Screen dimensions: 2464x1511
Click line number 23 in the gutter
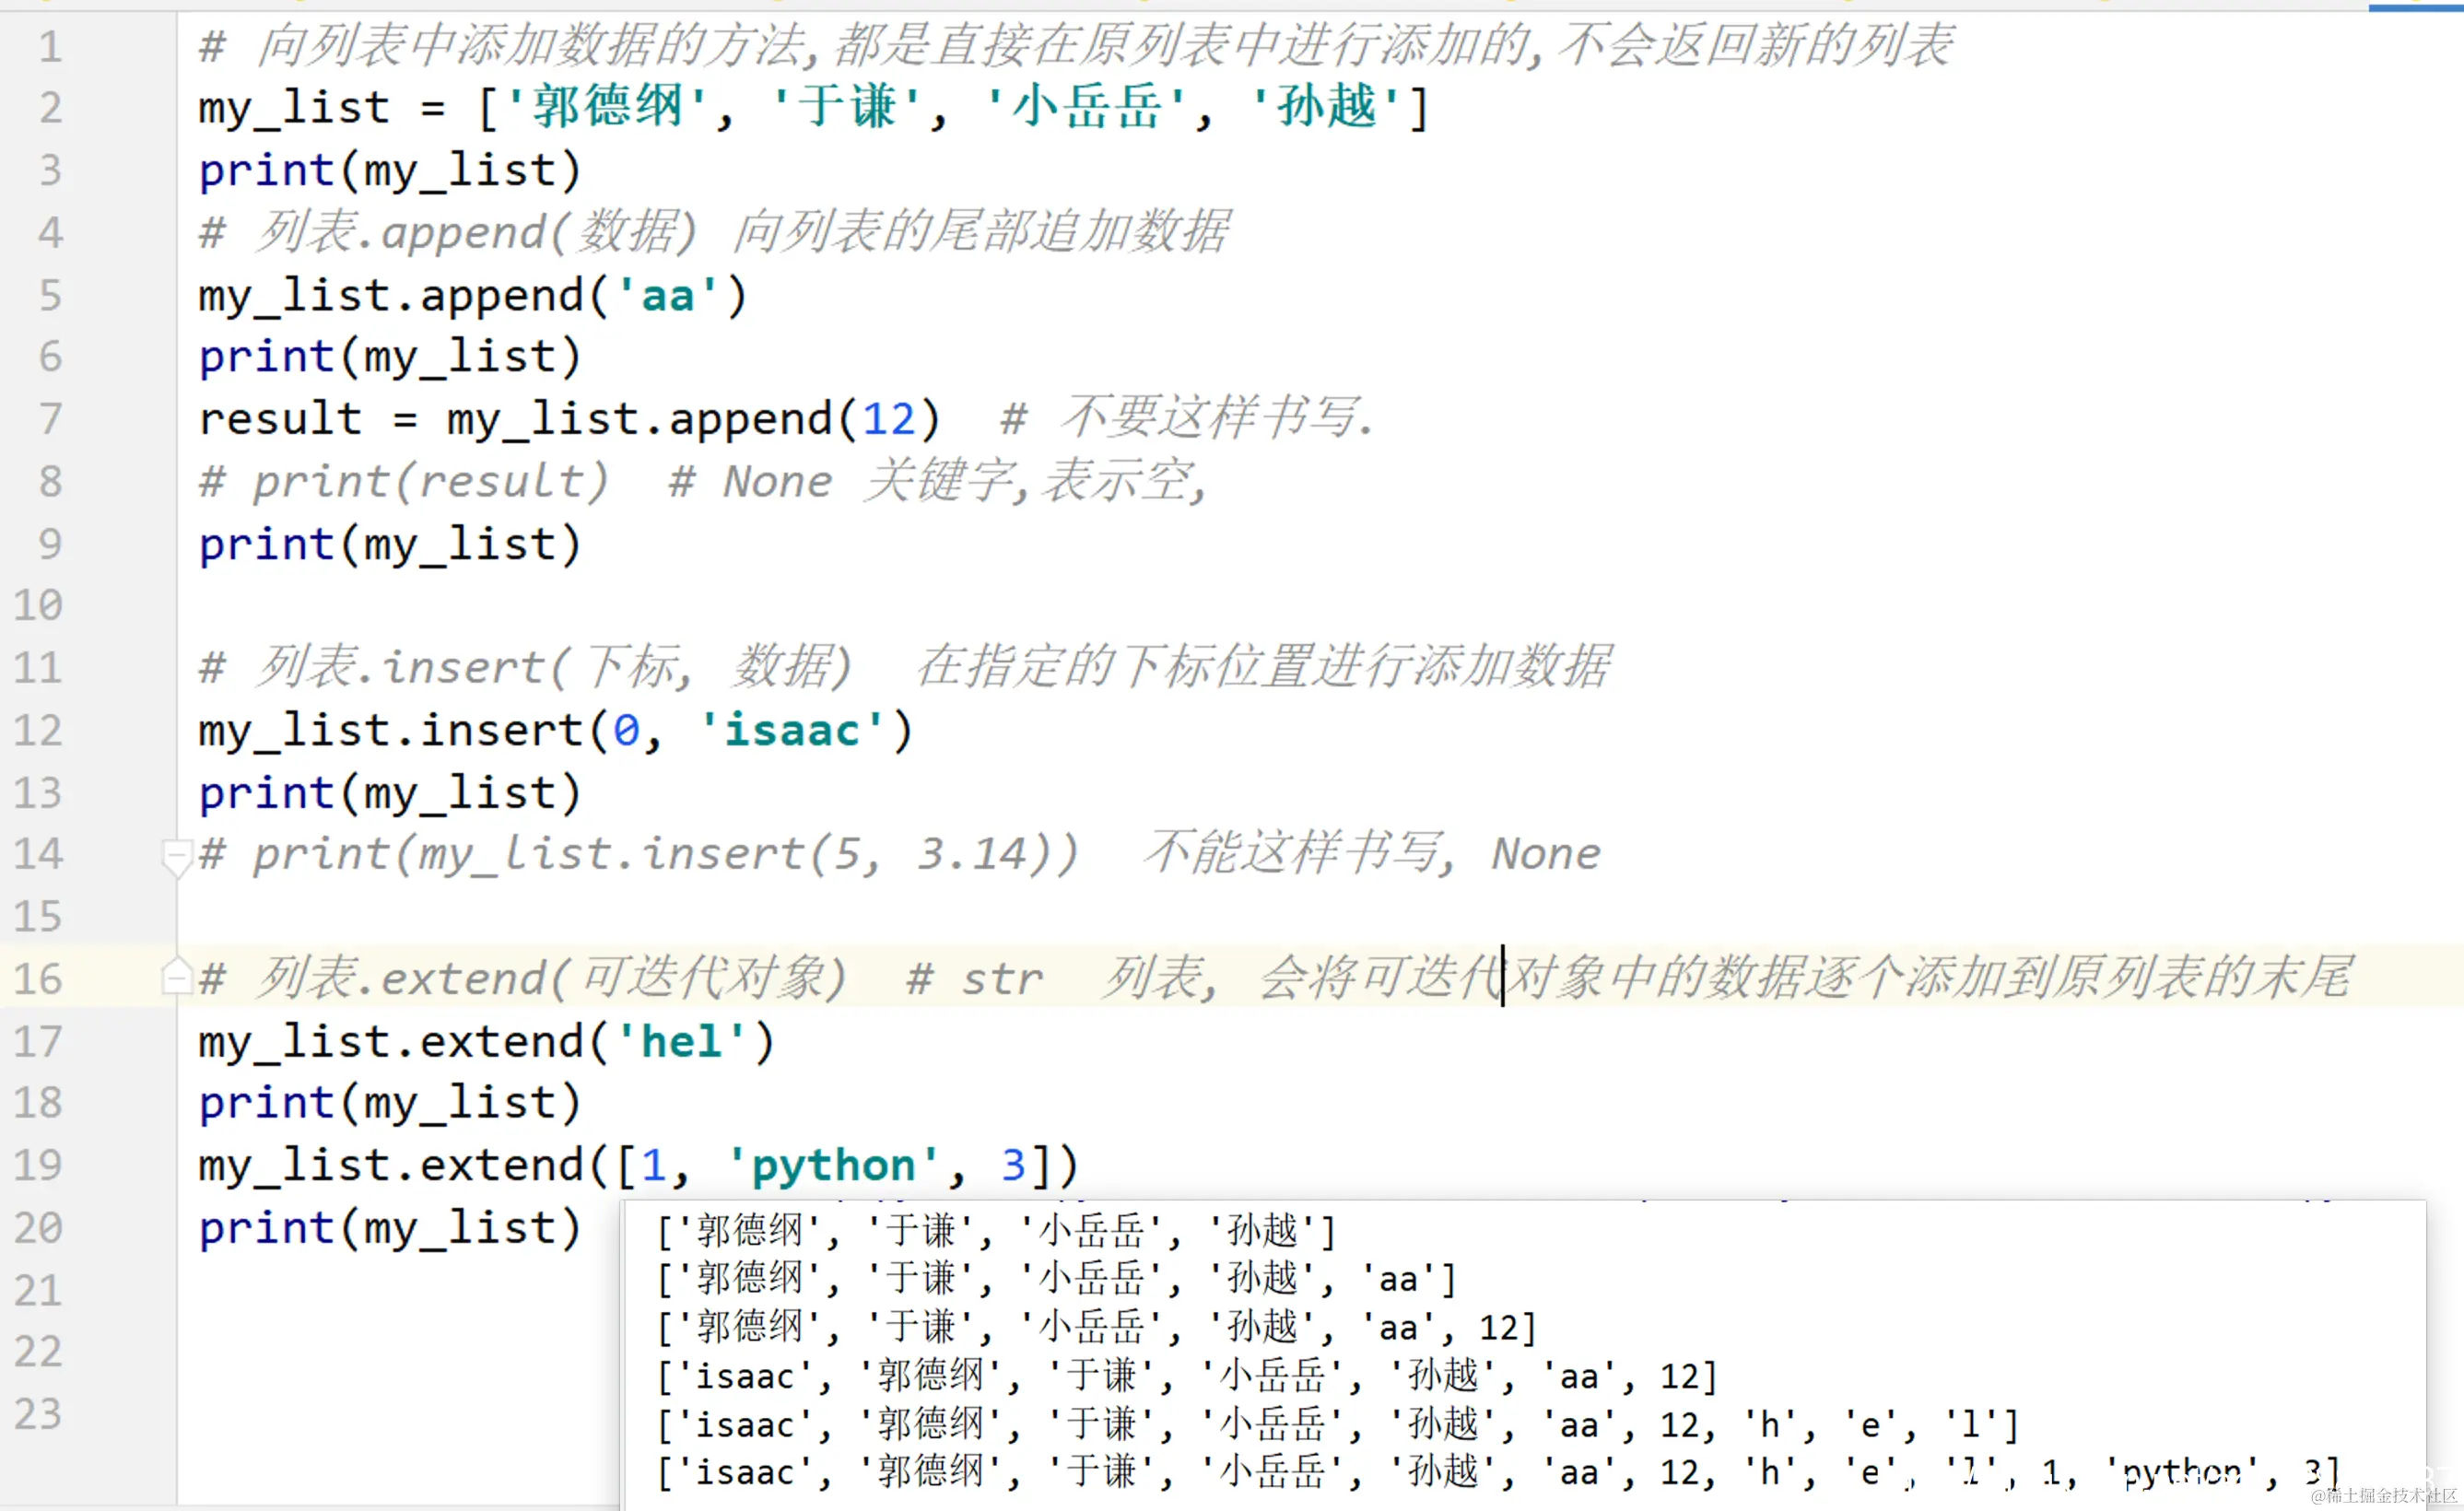click(38, 1414)
